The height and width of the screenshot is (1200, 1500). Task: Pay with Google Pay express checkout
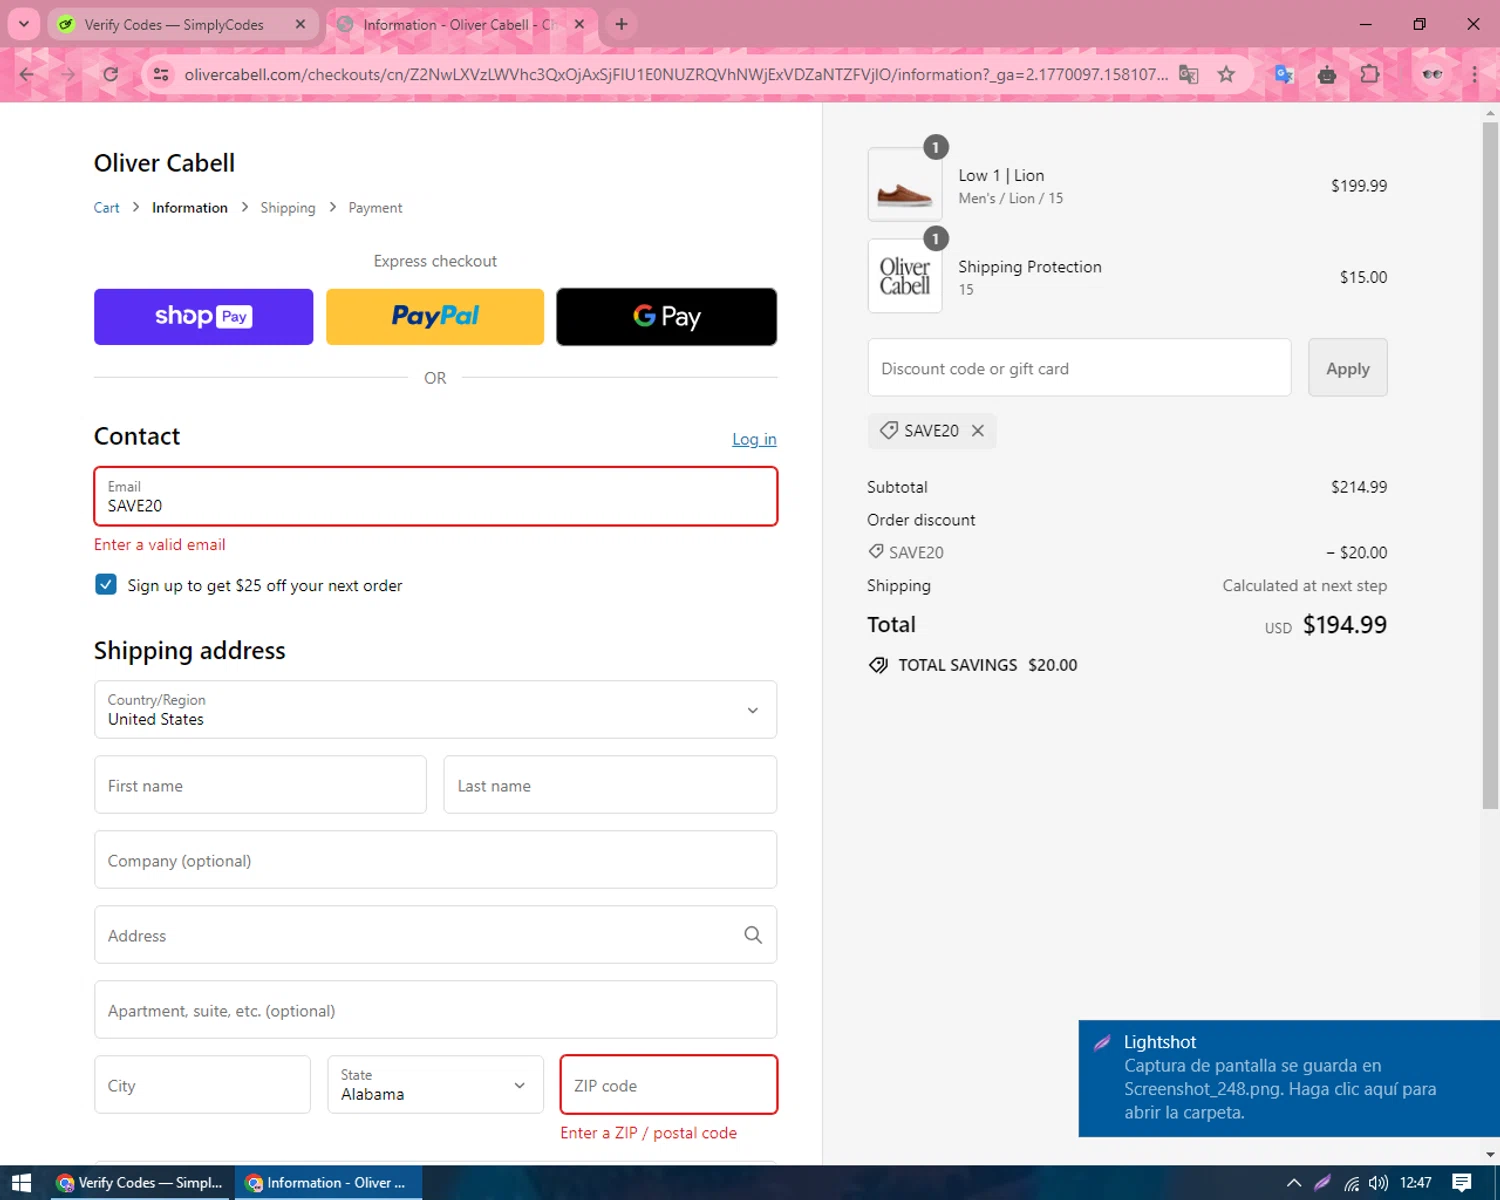point(666,317)
